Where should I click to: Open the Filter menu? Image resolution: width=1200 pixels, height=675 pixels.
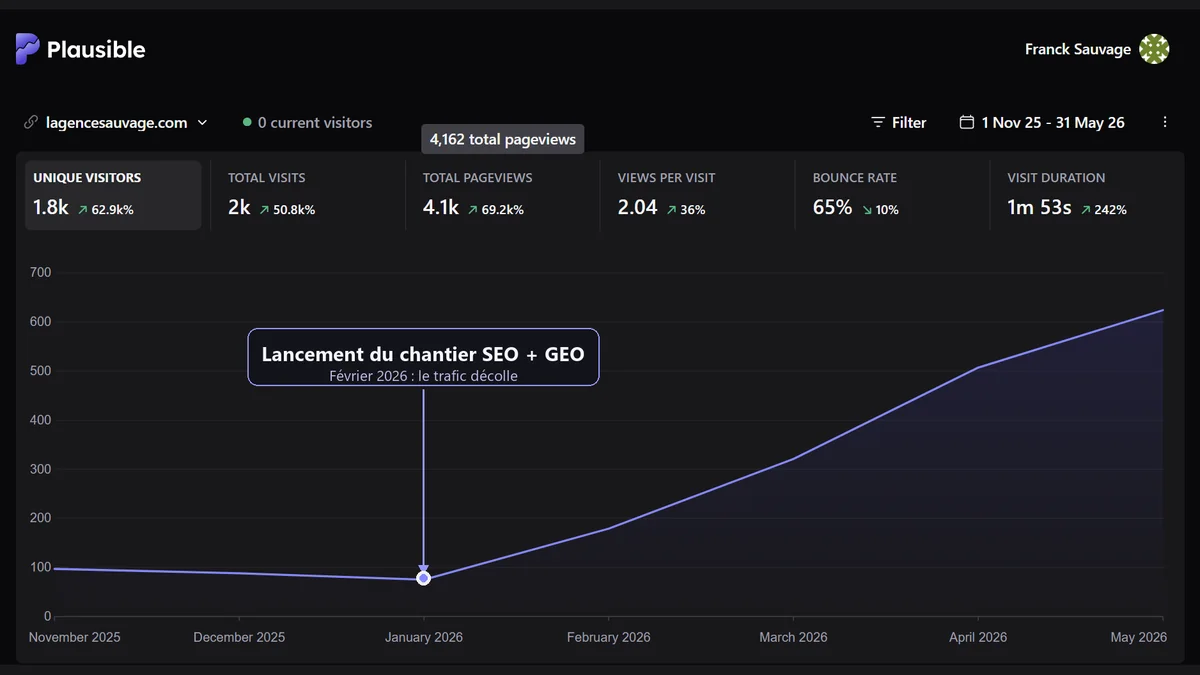click(x=899, y=123)
